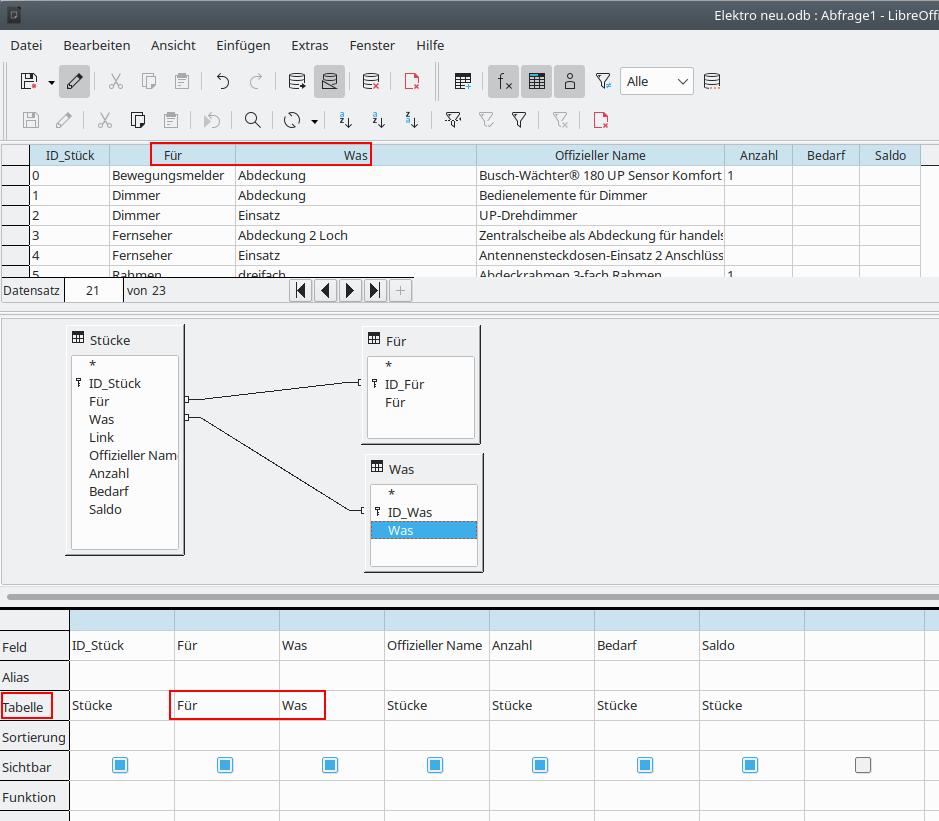Click the Run Query database icon
Image resolution: width=939 pixels, height=821 pixels.
tap(296, 82)
